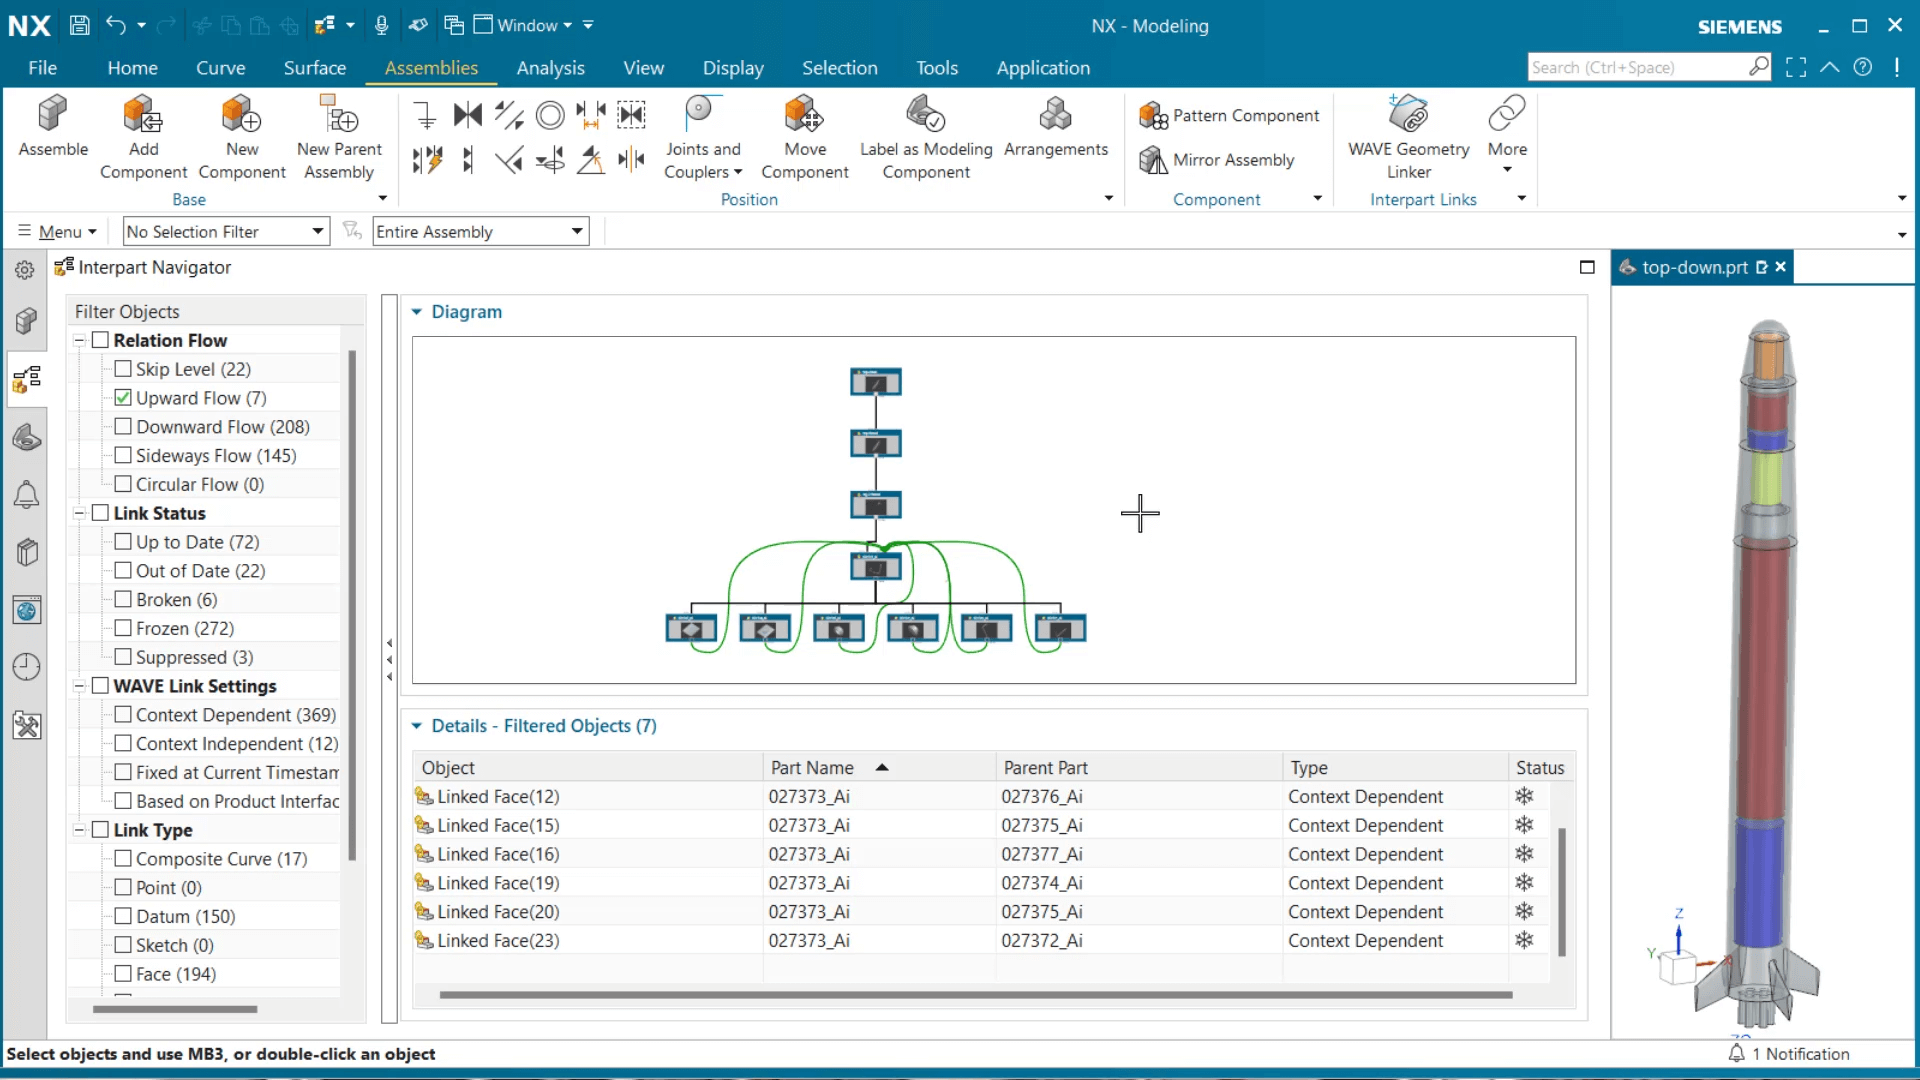Image resolution: width=1920 pixels, height=1080 pixels.
Task: Check the Context Dependent (369) filter
Action: (x=123, y=715)
